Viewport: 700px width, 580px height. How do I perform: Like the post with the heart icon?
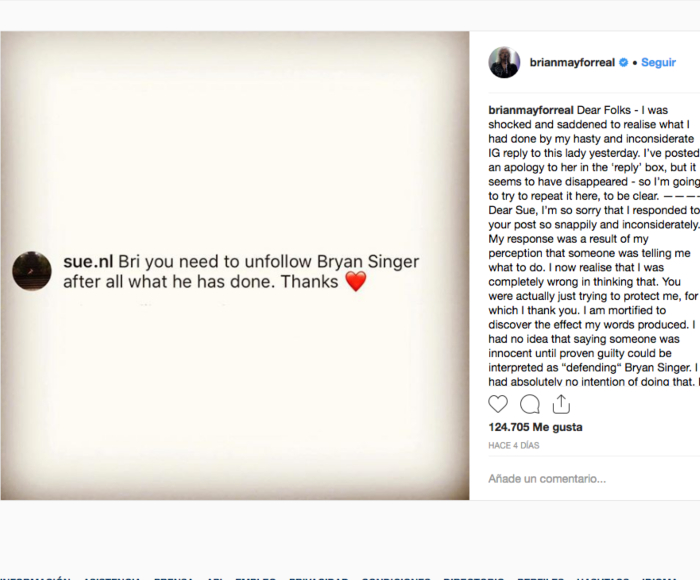[498, 404]
